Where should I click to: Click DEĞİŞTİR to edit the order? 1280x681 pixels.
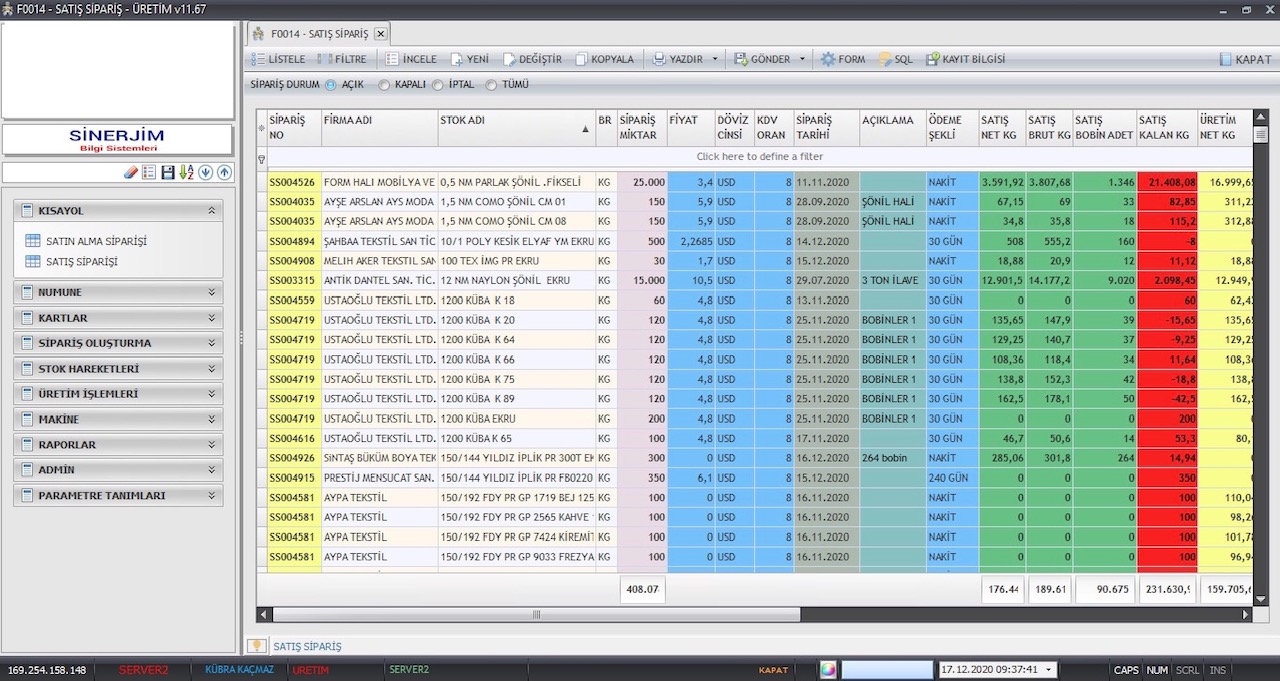533,59
